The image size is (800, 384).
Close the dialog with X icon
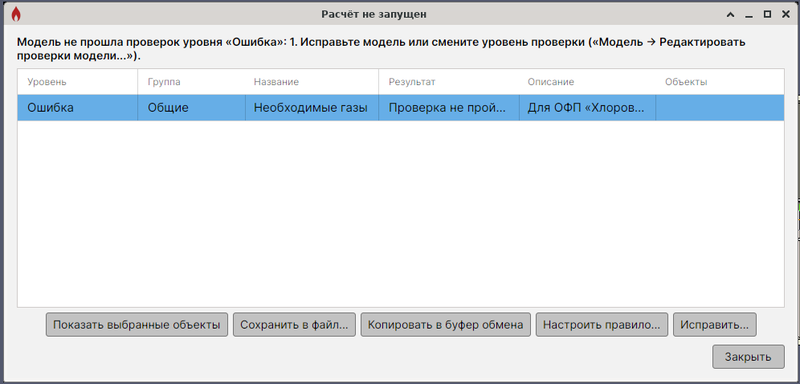(786, 14)
